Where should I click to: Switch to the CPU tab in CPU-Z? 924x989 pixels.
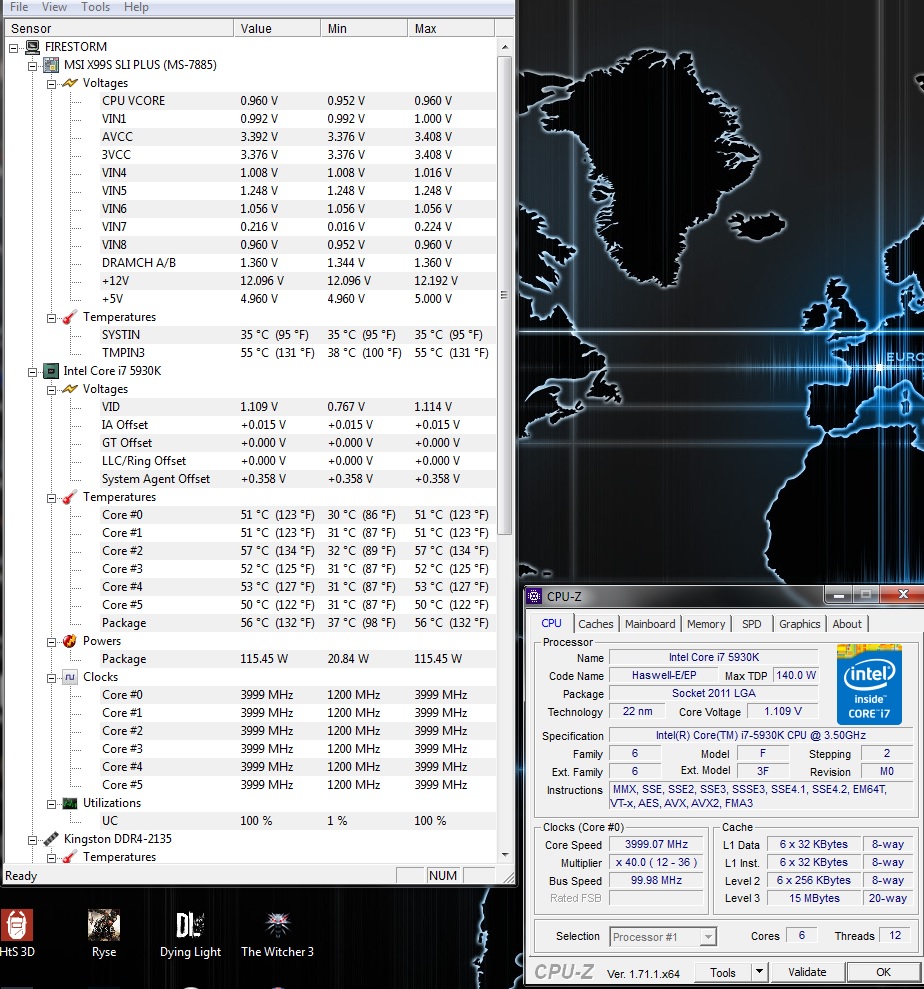[551, 623]
